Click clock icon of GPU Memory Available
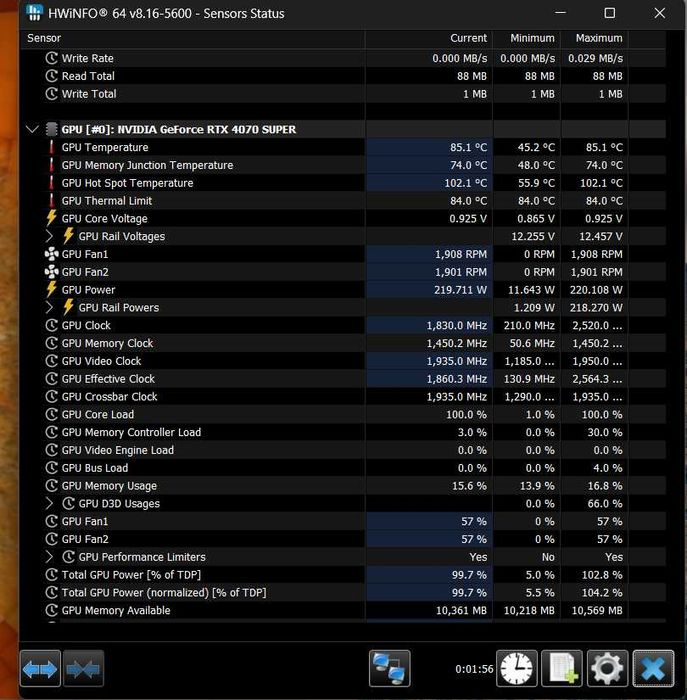Screen dimensions: 687x700 52,610
